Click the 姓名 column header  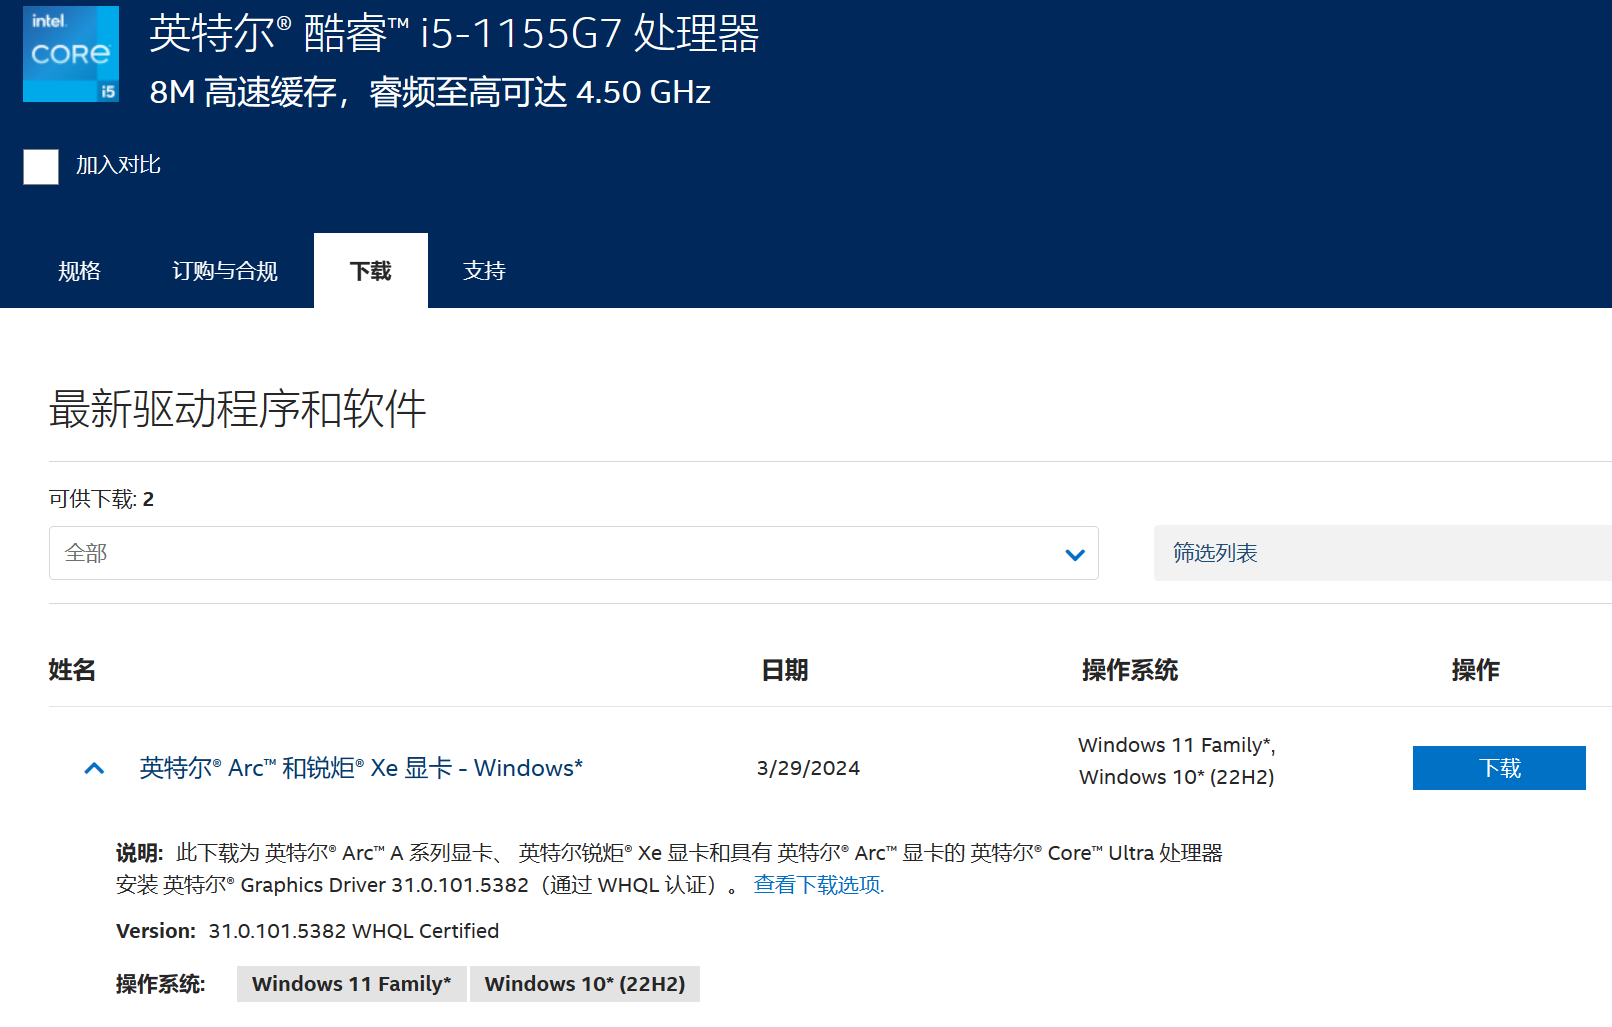coord(72,670)
